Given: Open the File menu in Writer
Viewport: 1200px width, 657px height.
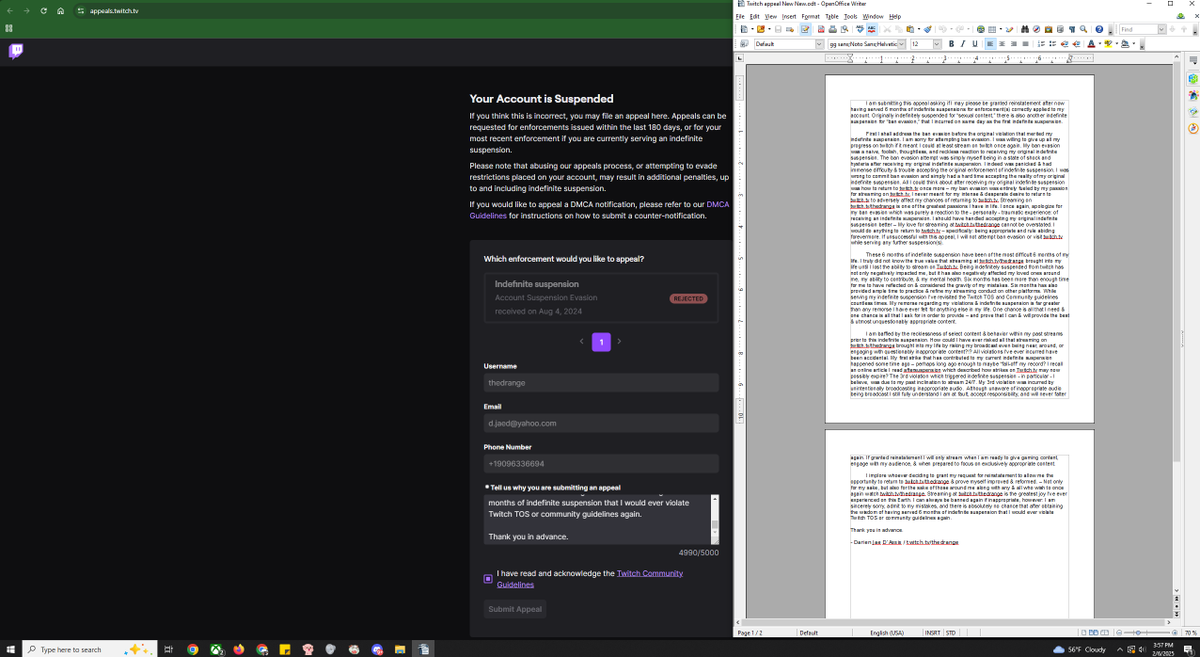Looking at the screenshot, I should click(x=741, y=16).
